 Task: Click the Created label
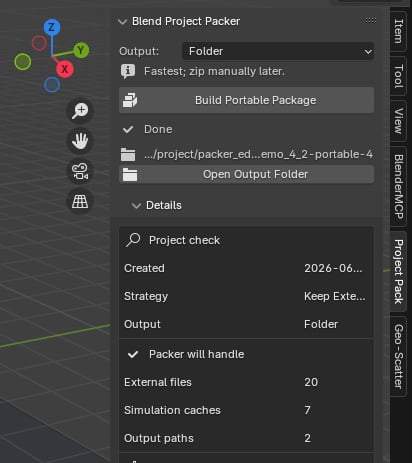pyautogui.click(x=144, y=268)
